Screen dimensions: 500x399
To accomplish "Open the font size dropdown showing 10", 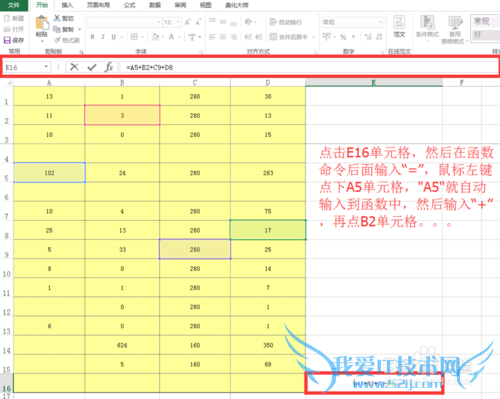I will click(179, 22).
